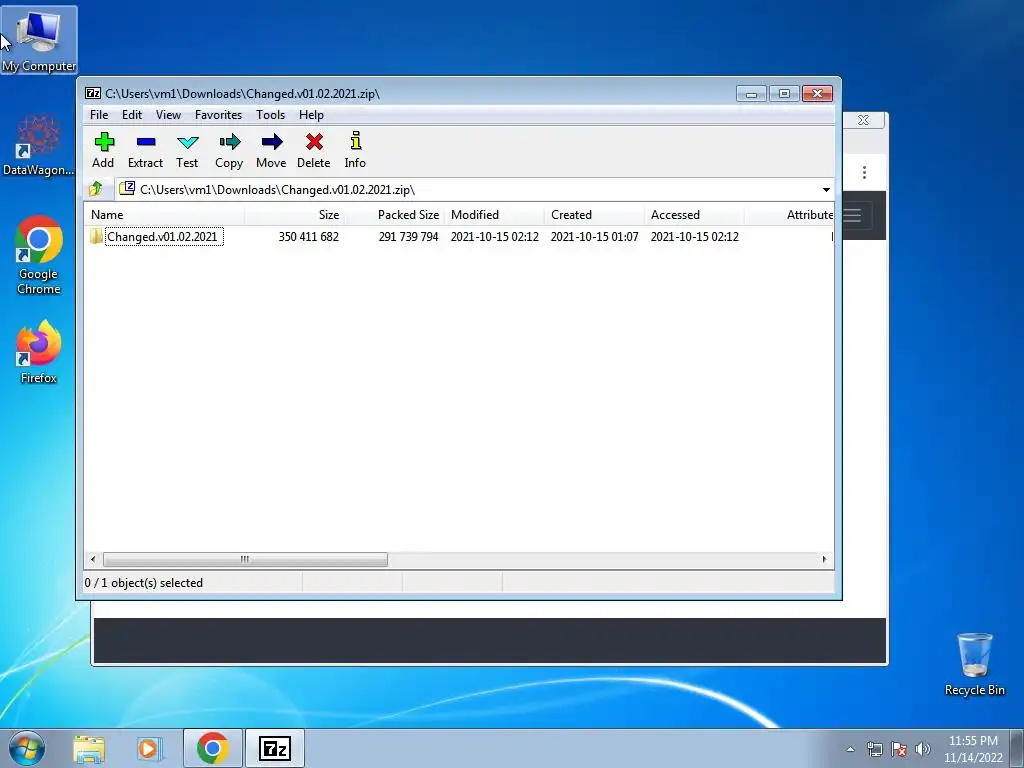Image resolution: width=1024 pixels, height=768 pixels.
Task: Sort by Accessed column header
Action: click(694, 215)
